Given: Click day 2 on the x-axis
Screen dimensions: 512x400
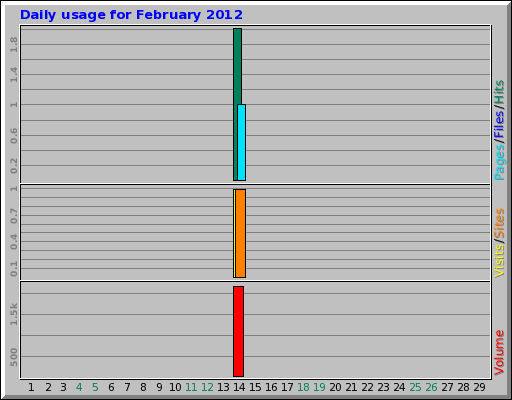Looking at the screenshot, I should (48, 387).
